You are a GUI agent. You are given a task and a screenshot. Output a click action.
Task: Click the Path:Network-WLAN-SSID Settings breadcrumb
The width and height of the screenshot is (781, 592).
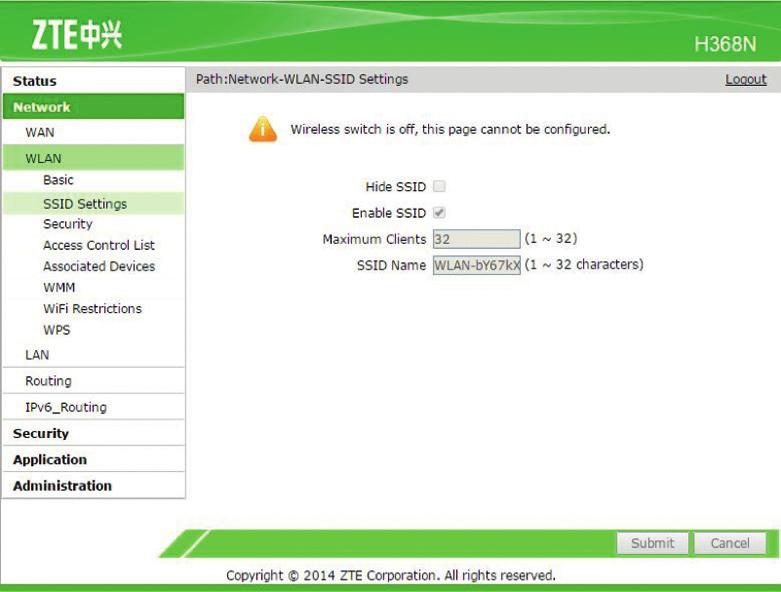302,79
